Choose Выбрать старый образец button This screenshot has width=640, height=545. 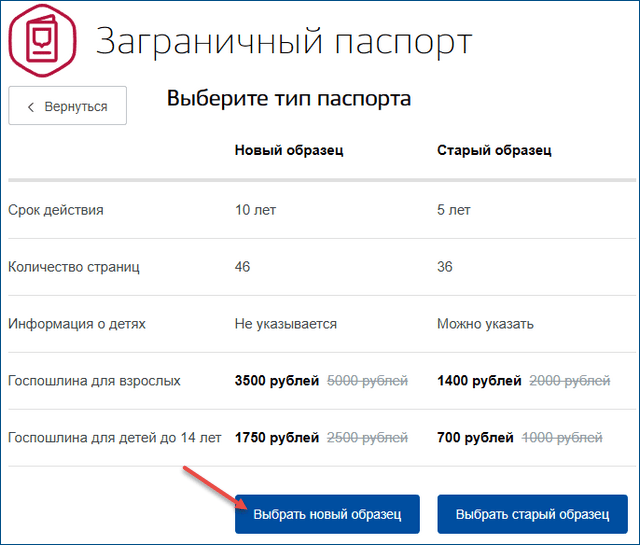[x=533, y=514]
